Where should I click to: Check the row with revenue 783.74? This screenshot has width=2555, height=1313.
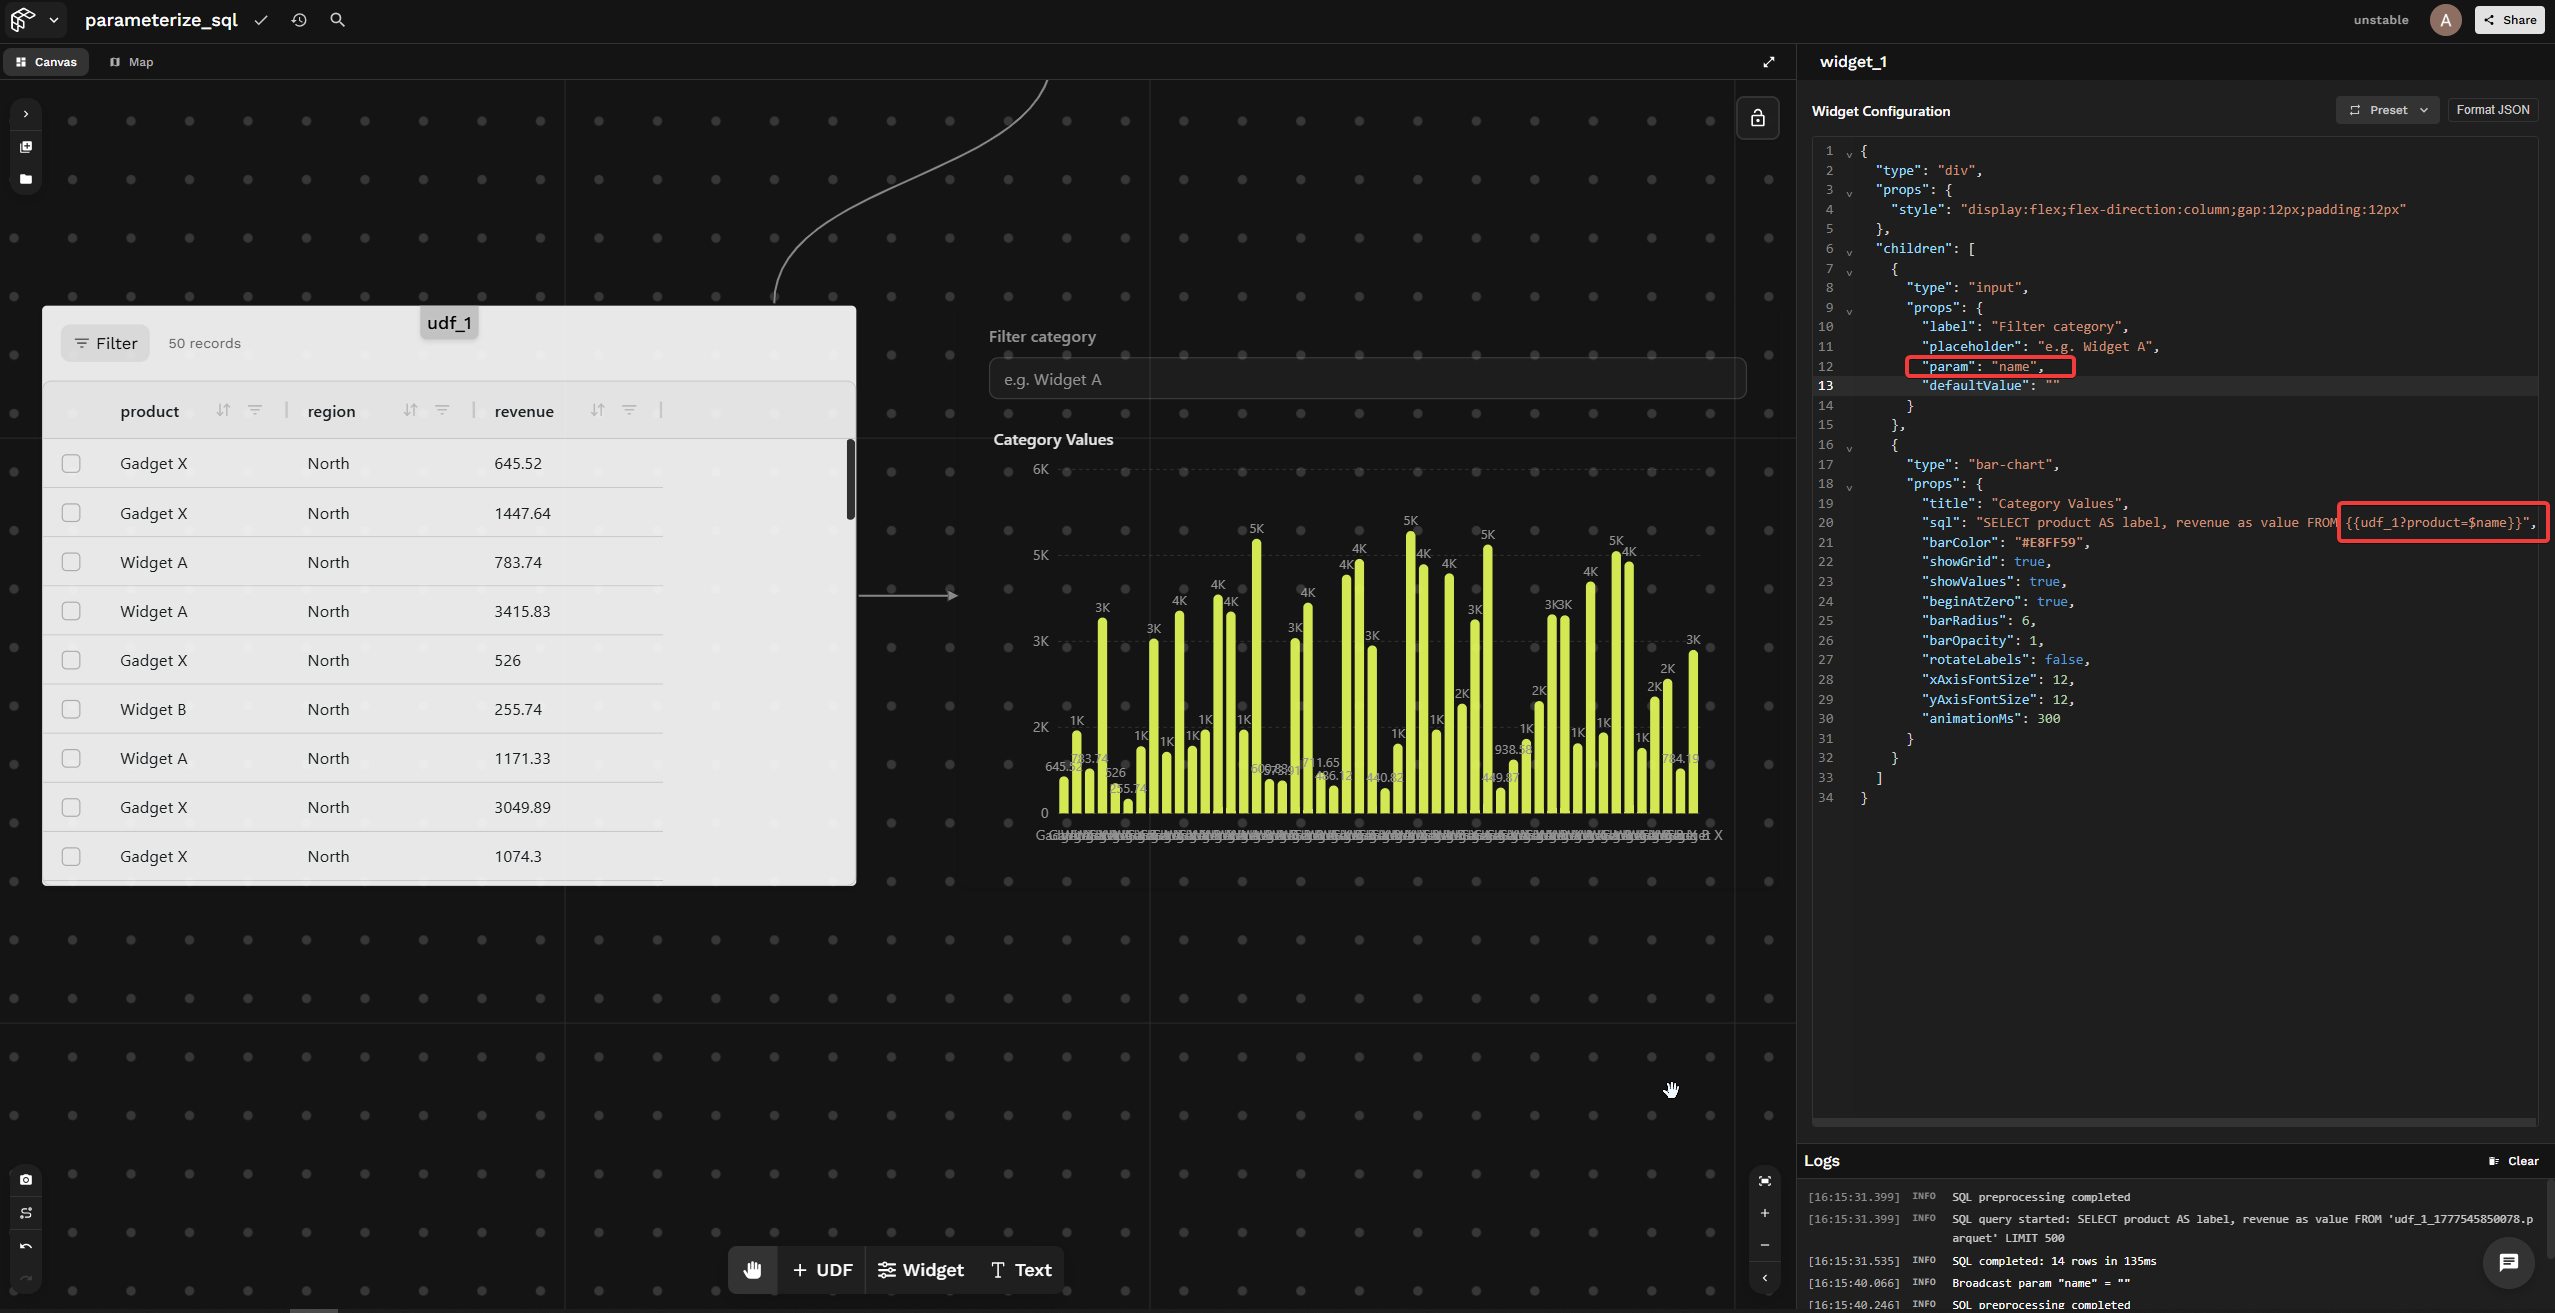71,562
